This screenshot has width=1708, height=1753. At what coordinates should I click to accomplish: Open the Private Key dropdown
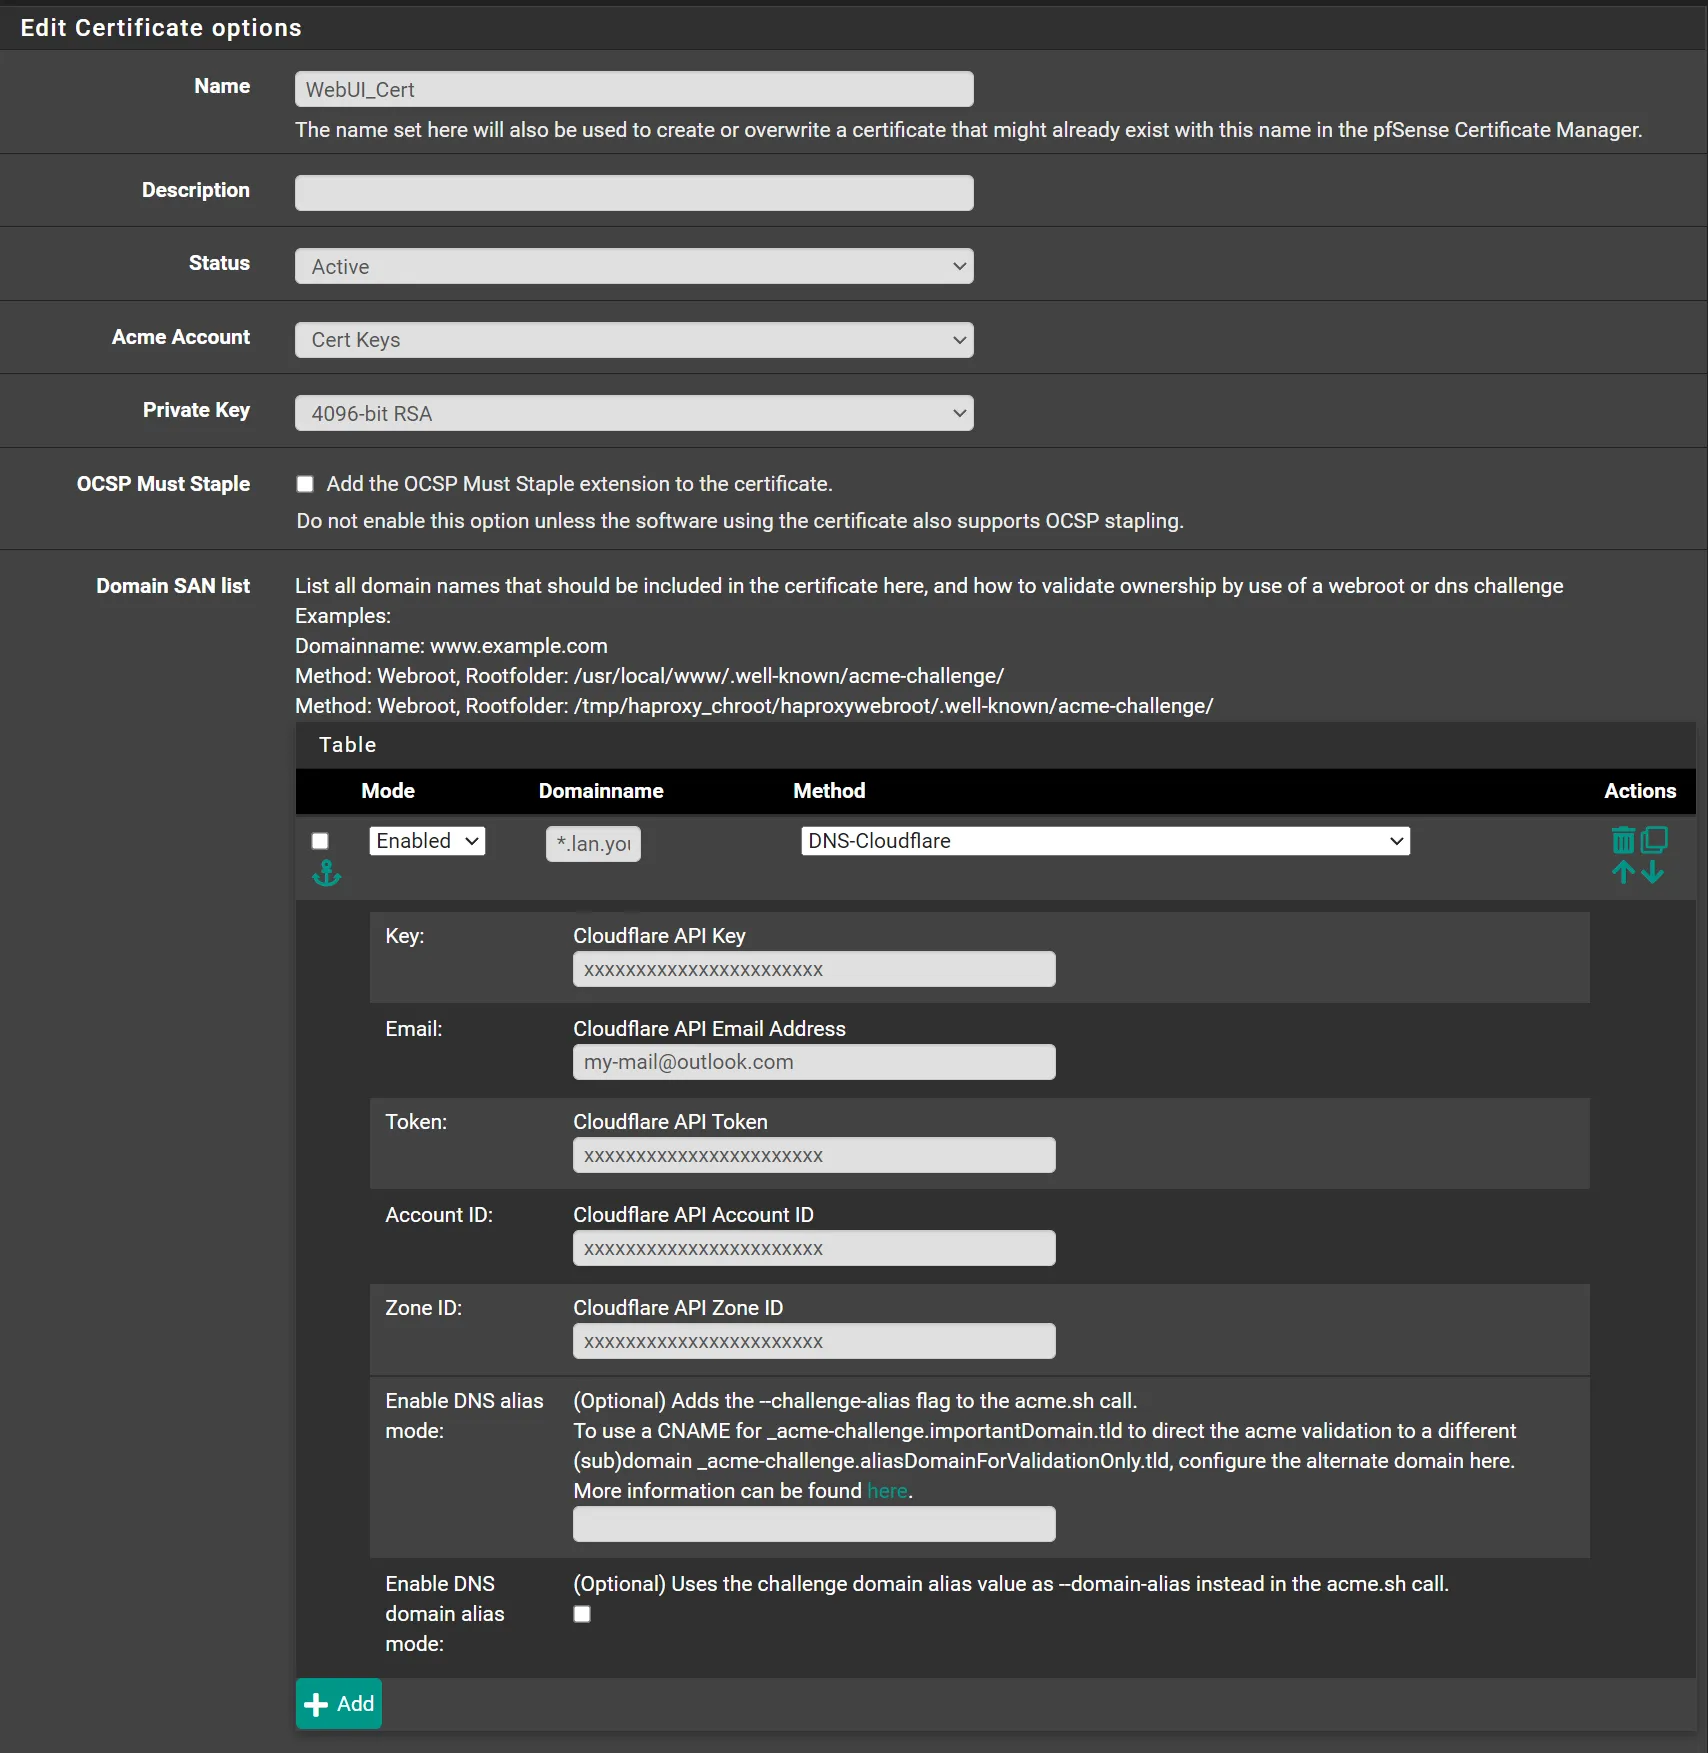click(x=634, y=413)
